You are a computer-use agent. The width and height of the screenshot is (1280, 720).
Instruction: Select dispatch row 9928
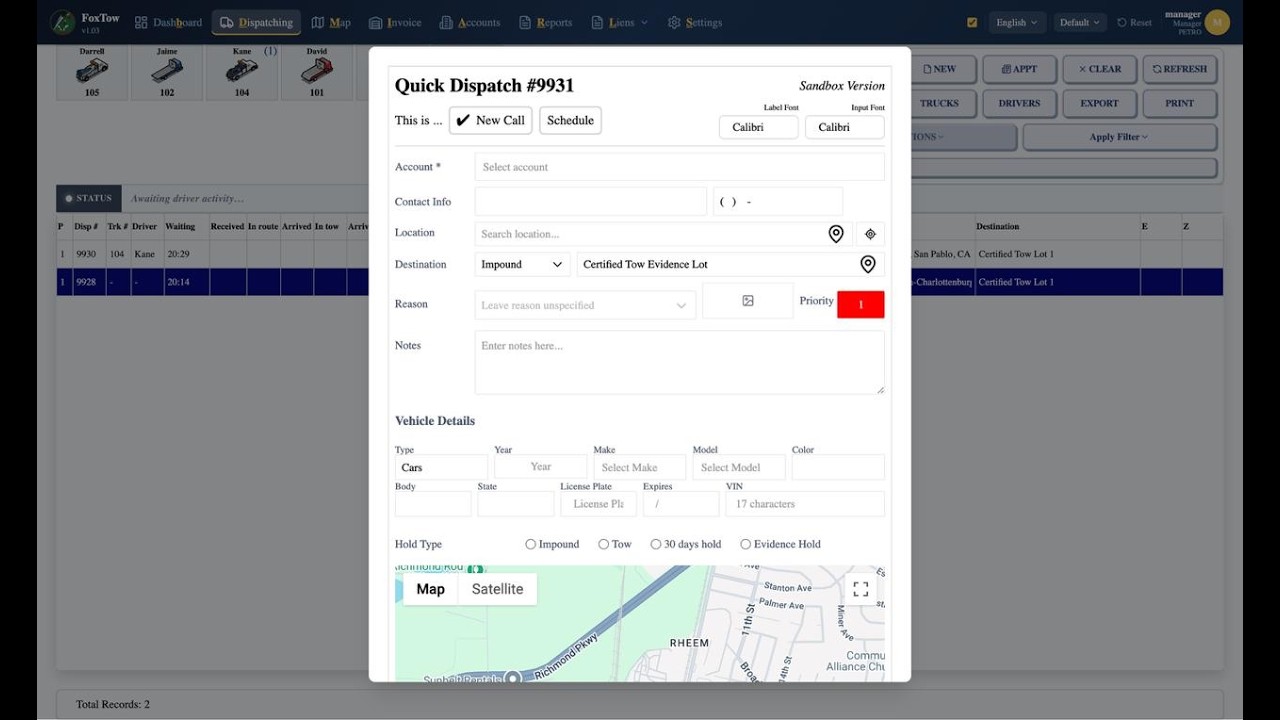(x=213, y=282)
